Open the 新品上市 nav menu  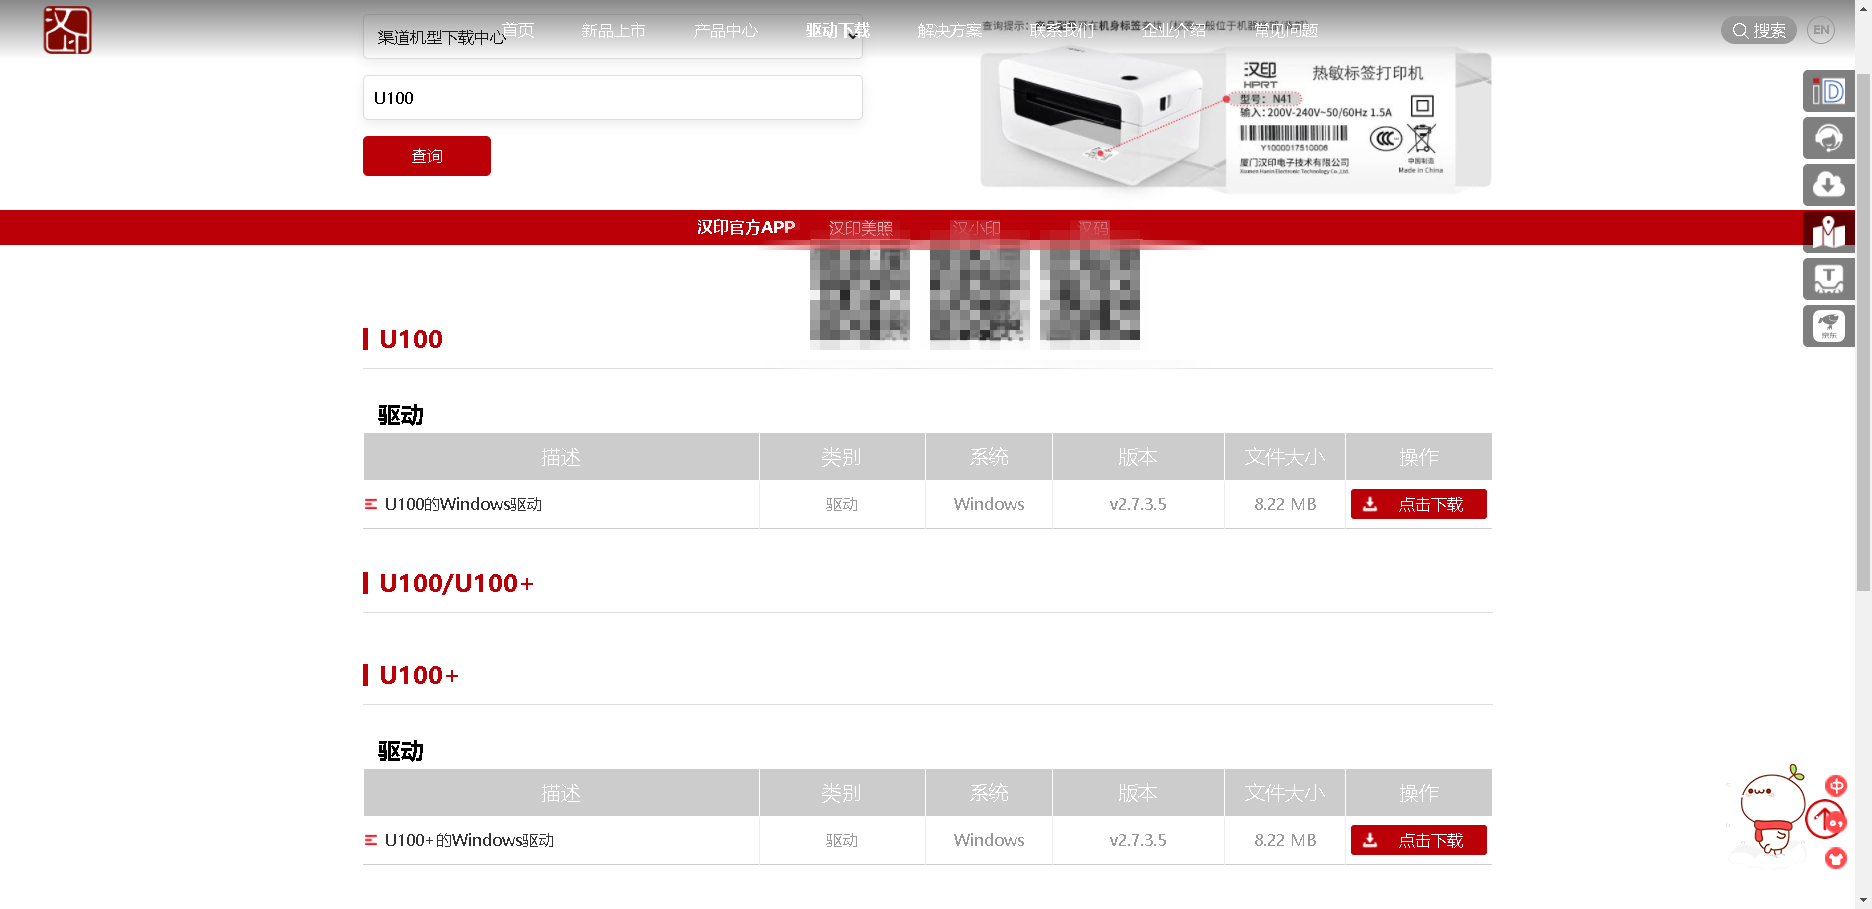point(613,30)
